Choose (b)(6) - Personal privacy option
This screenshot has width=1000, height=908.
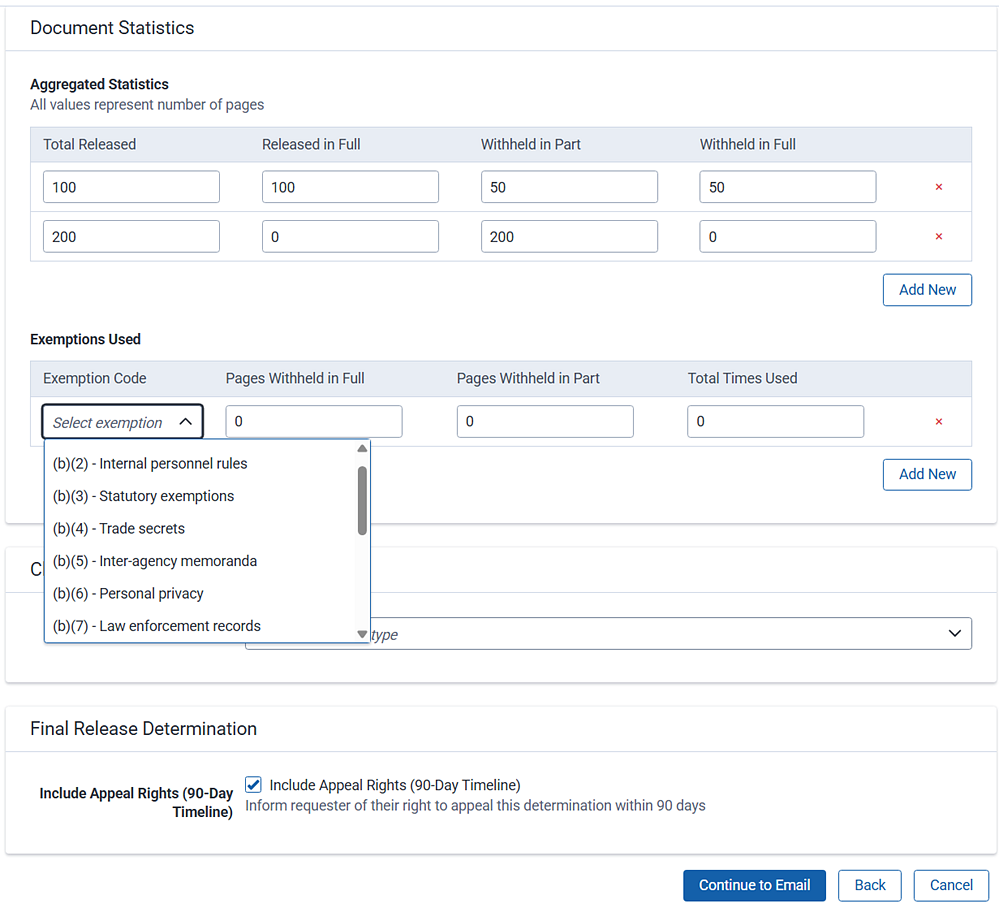coord(128,594)
